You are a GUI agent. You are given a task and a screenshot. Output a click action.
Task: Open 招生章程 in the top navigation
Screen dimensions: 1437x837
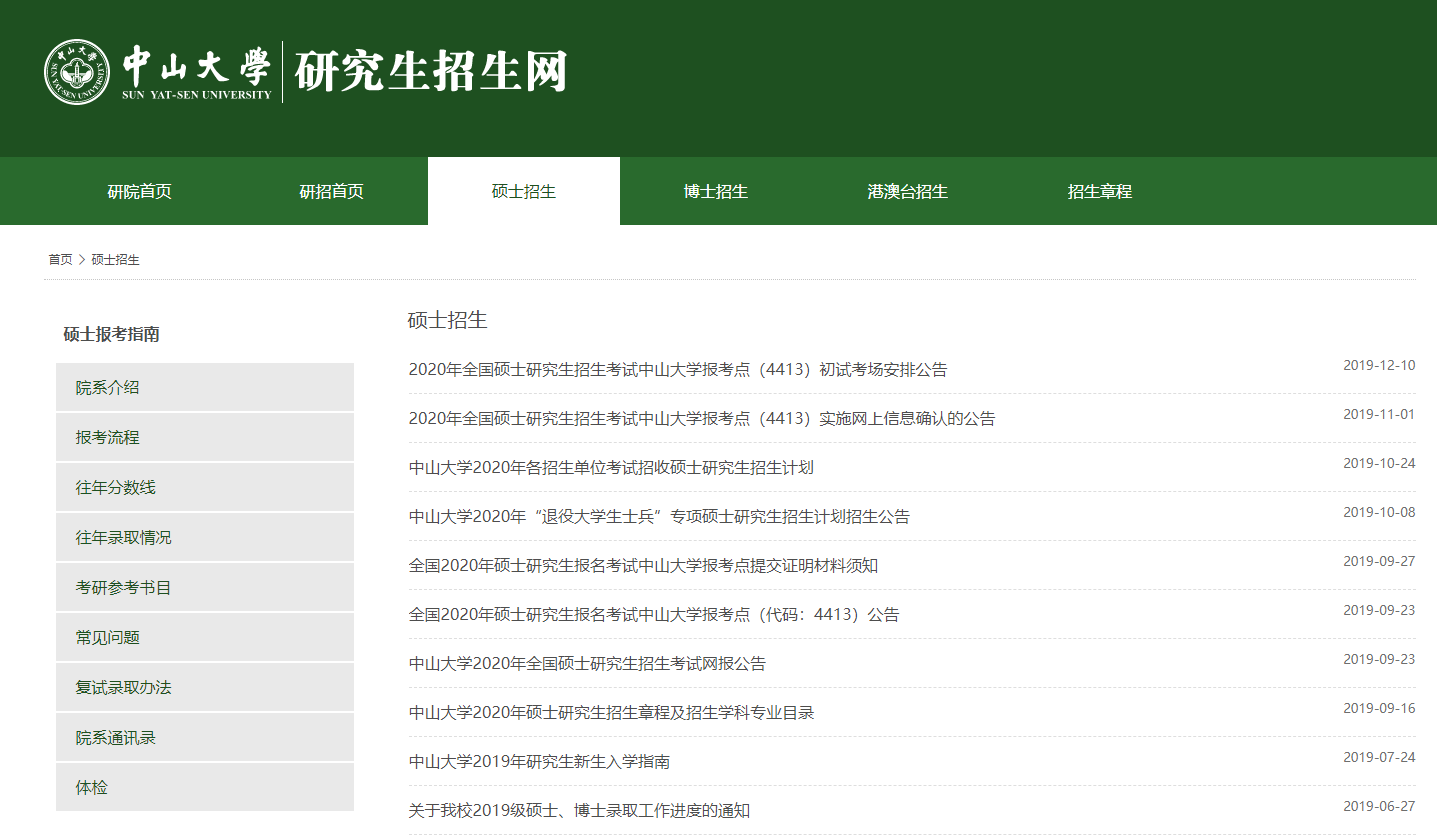[1100, 191]
